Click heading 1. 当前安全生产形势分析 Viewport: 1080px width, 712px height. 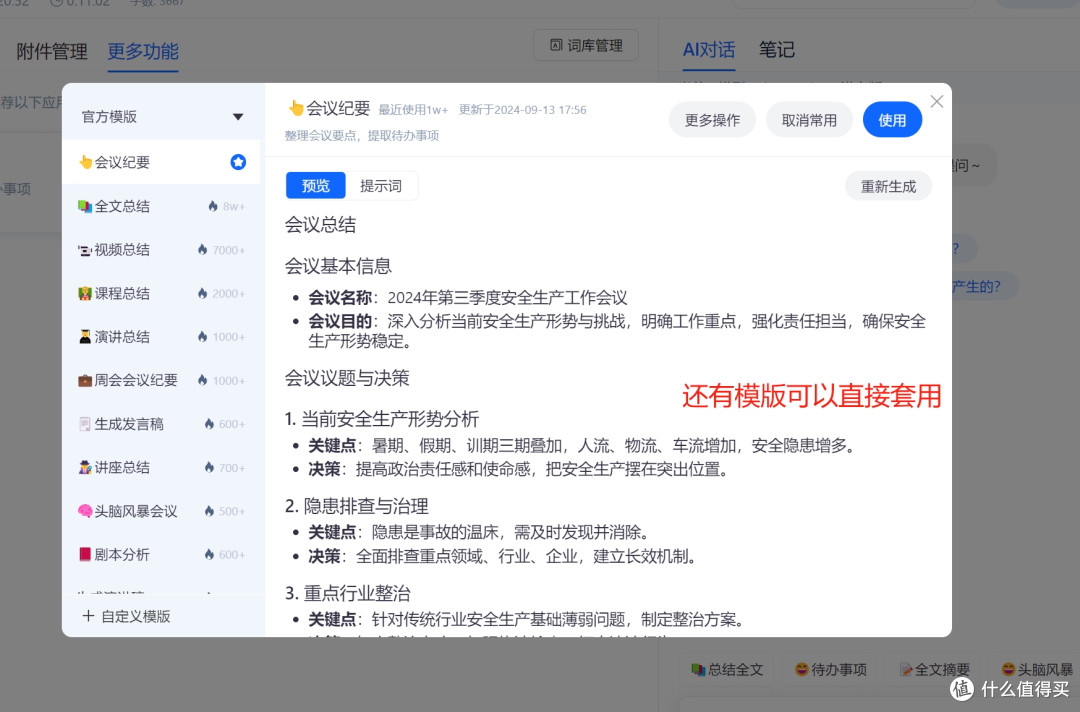[382, 419]
